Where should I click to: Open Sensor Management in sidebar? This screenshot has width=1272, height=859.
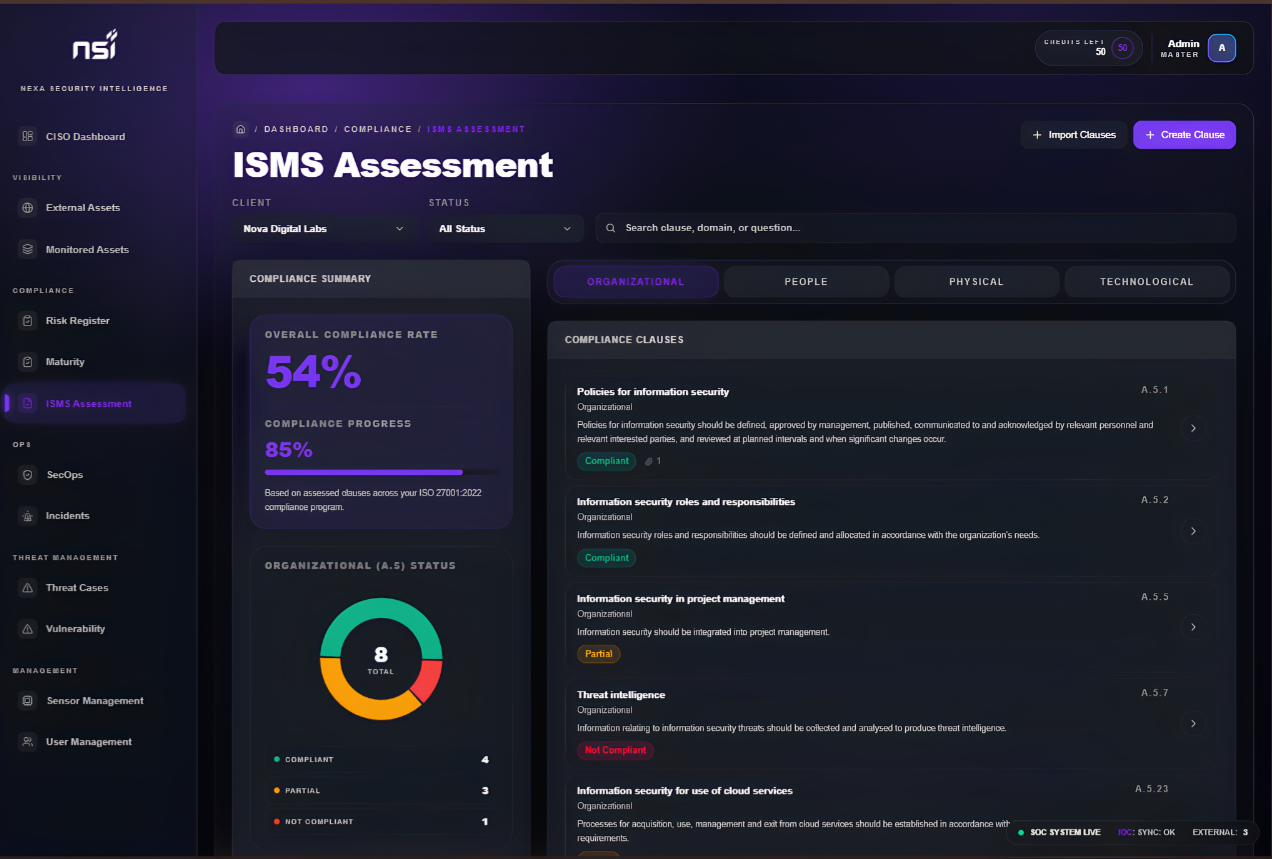(95, 701)
